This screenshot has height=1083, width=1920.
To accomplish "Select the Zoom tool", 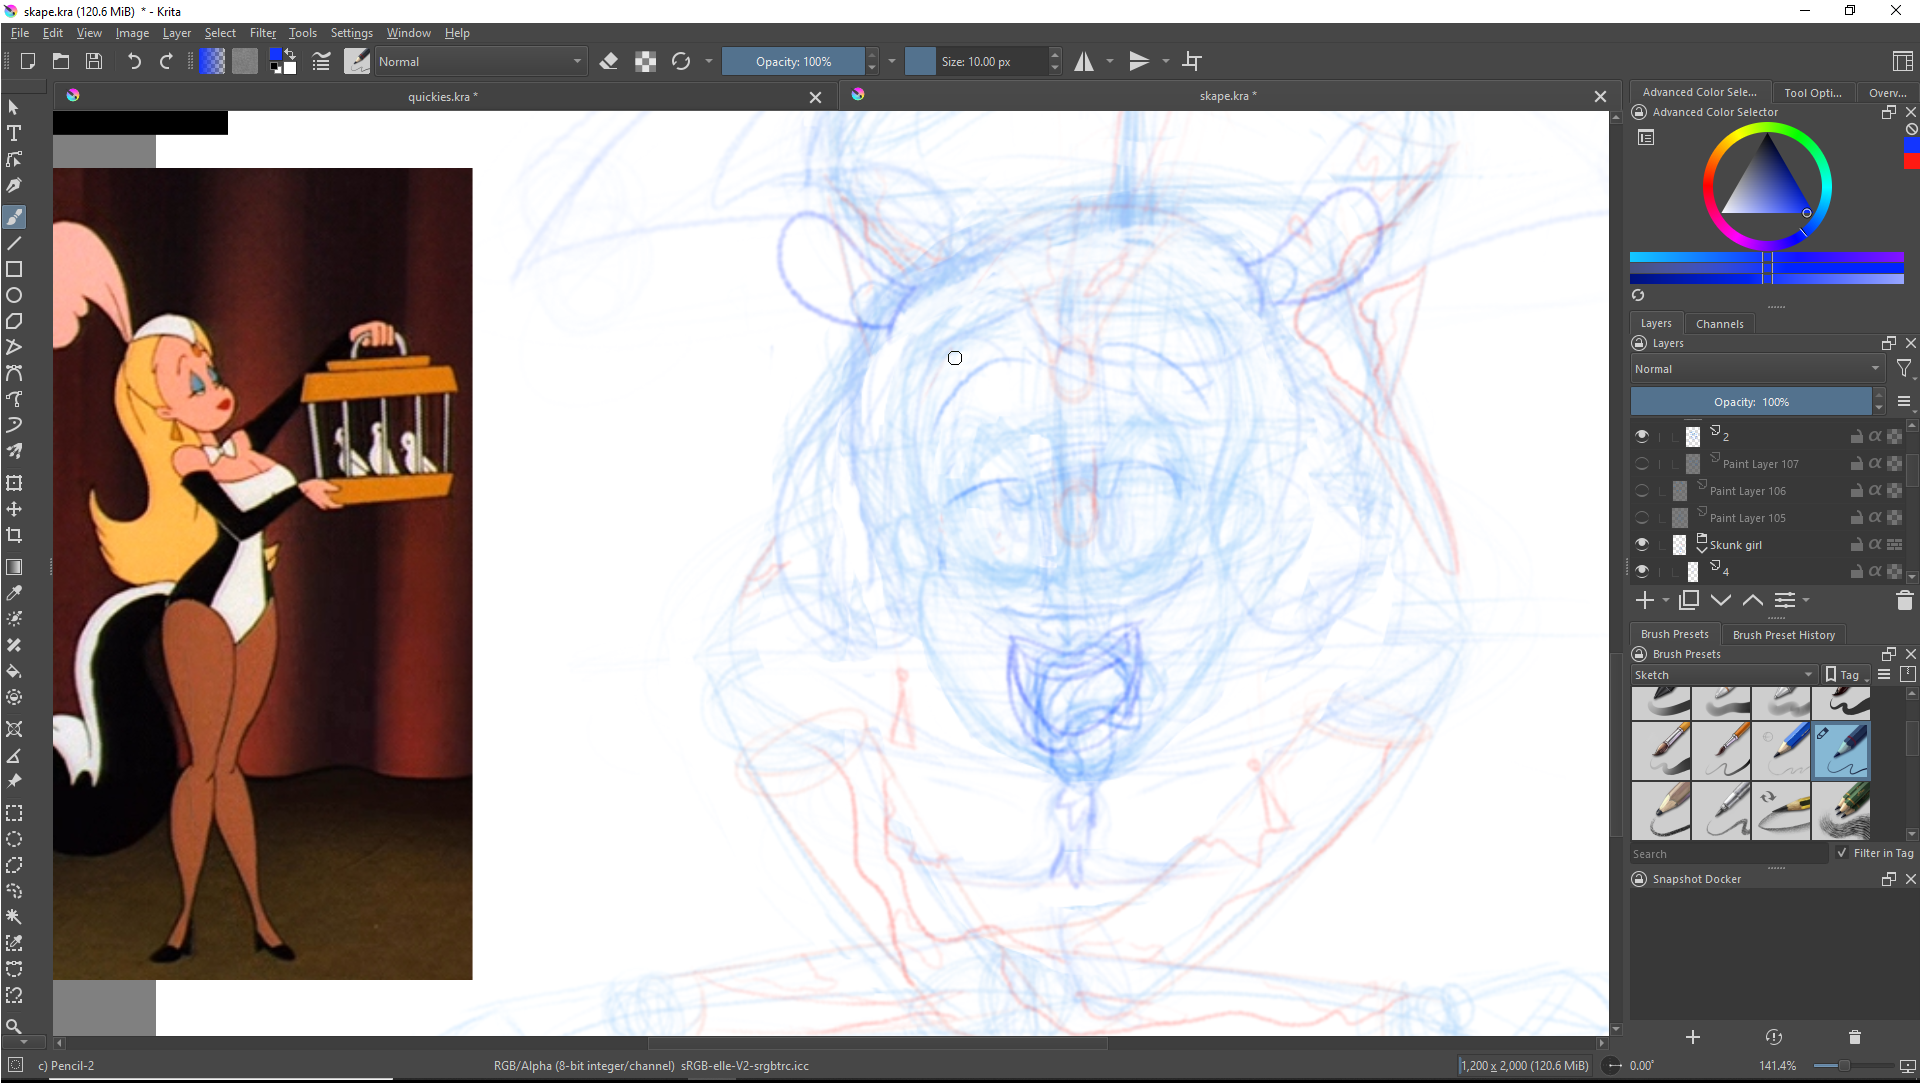I will point(14,1026).
